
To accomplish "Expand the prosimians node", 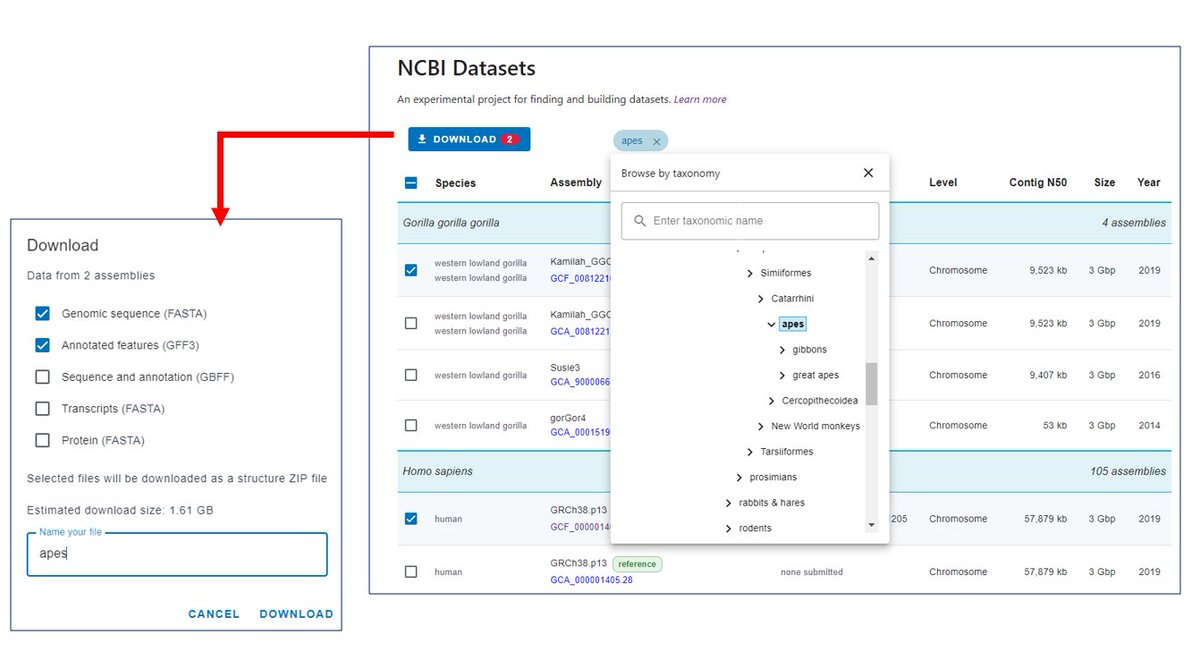I will click(739, 478).
